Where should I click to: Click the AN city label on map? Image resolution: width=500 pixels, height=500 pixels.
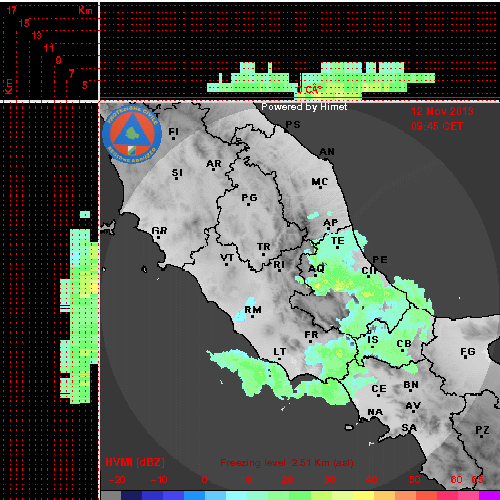click(327, 152)
